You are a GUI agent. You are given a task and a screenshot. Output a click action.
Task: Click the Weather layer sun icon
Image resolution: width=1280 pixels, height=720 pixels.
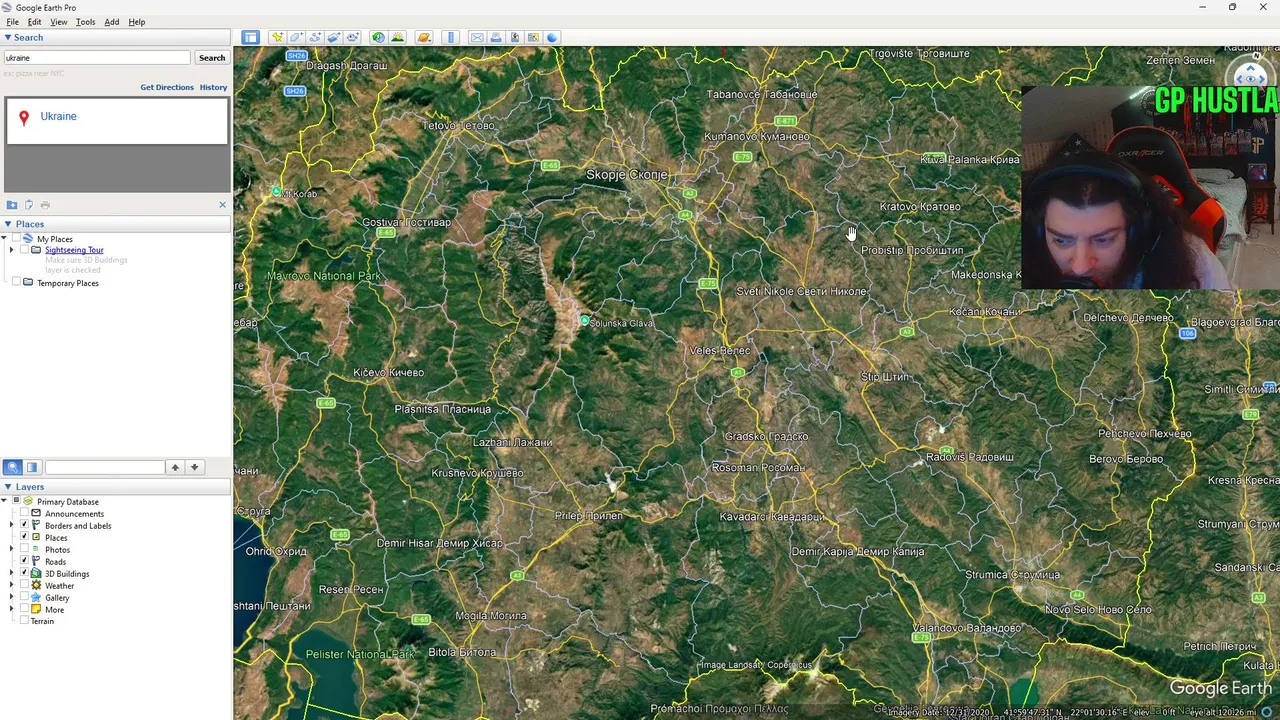click(x=36, y=585)
